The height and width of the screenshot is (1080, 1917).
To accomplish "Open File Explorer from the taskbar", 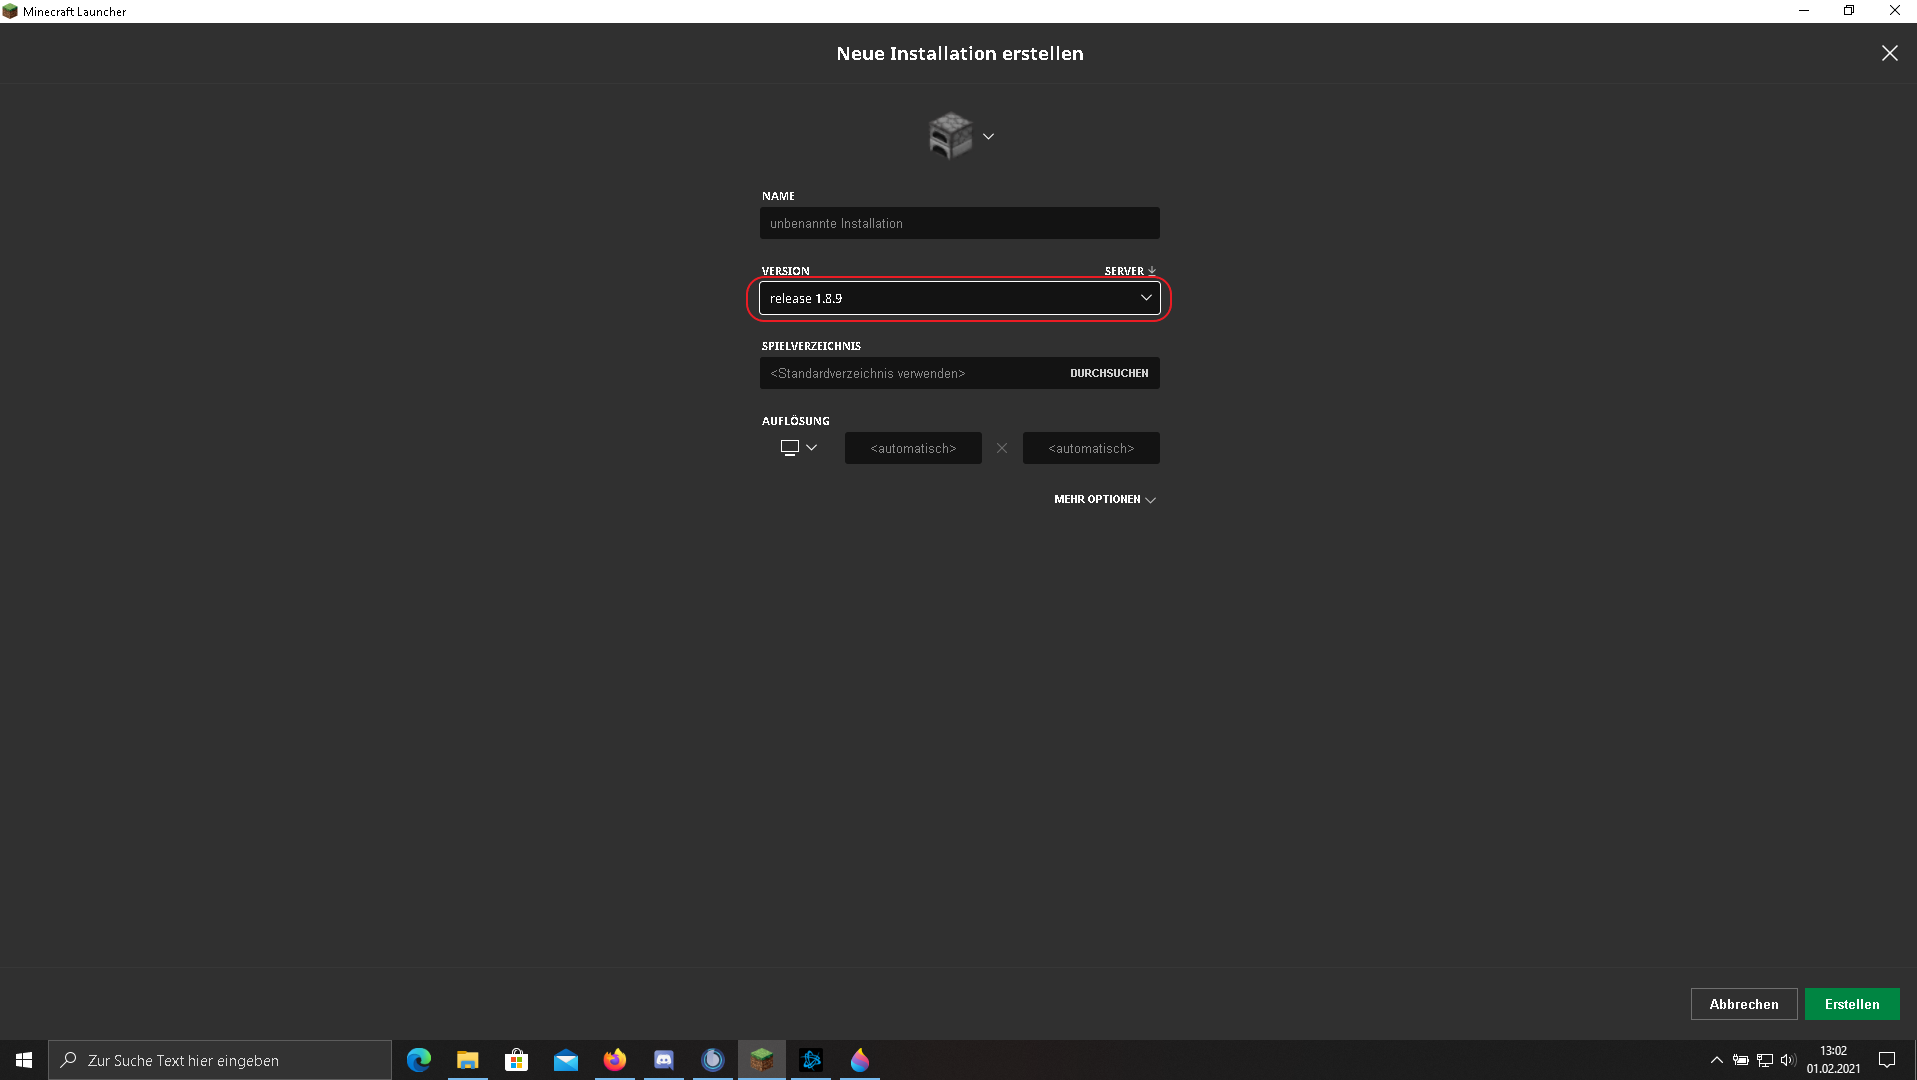I will coord(468,1060).
